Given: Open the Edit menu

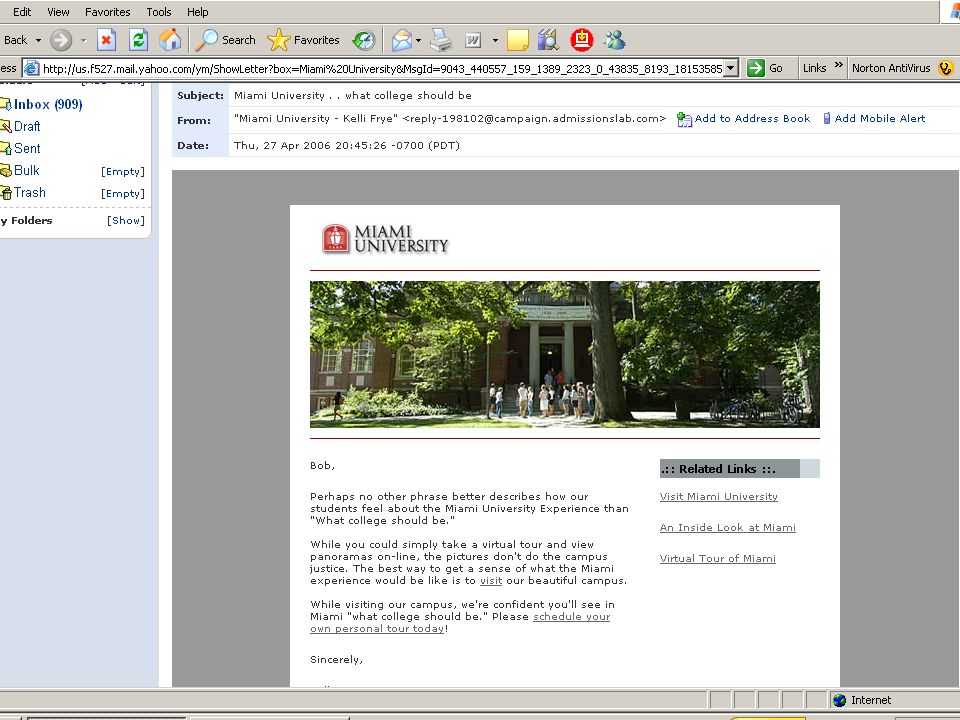Looking at the screenshot, I should (x=22, y=12).
